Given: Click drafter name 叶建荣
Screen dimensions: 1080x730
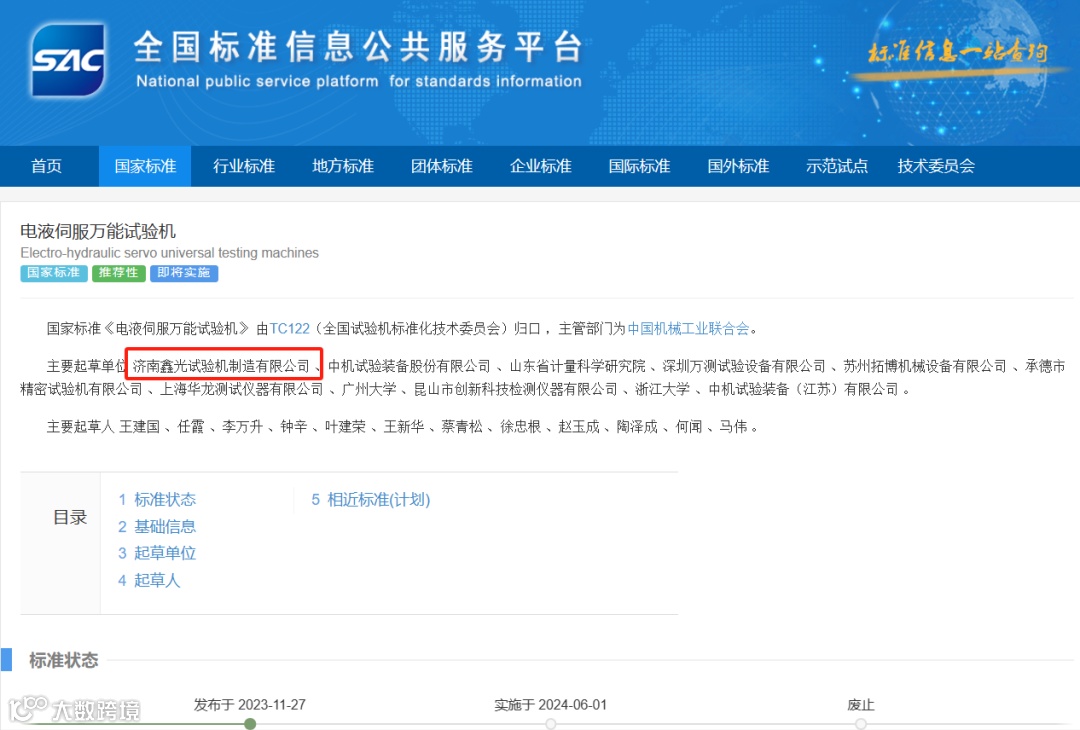Looking at the screenshot, I should [x=345, y=427].
